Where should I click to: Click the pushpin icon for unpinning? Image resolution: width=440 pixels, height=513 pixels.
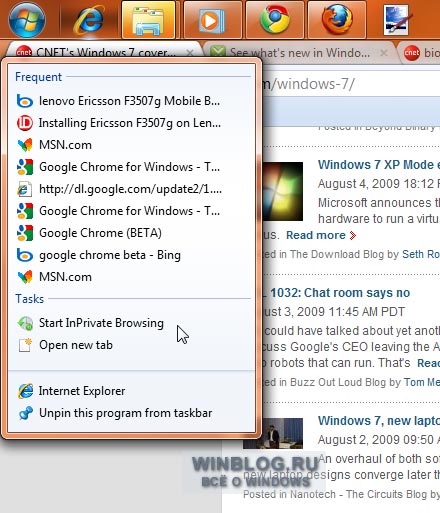(25, 413)
